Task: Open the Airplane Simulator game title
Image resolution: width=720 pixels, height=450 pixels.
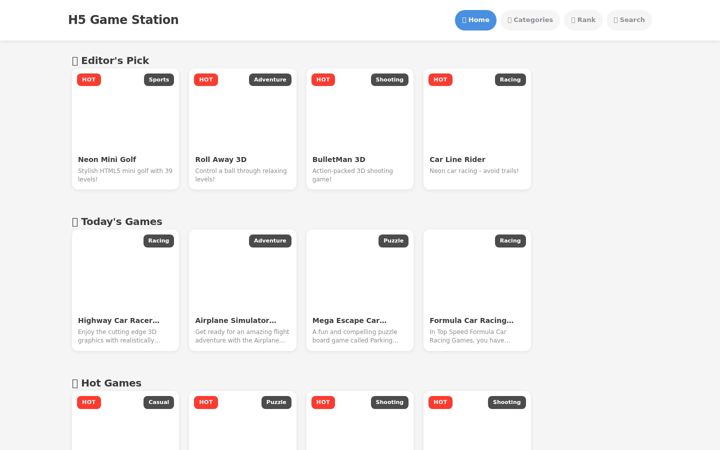Action: (x=236, y=321)
